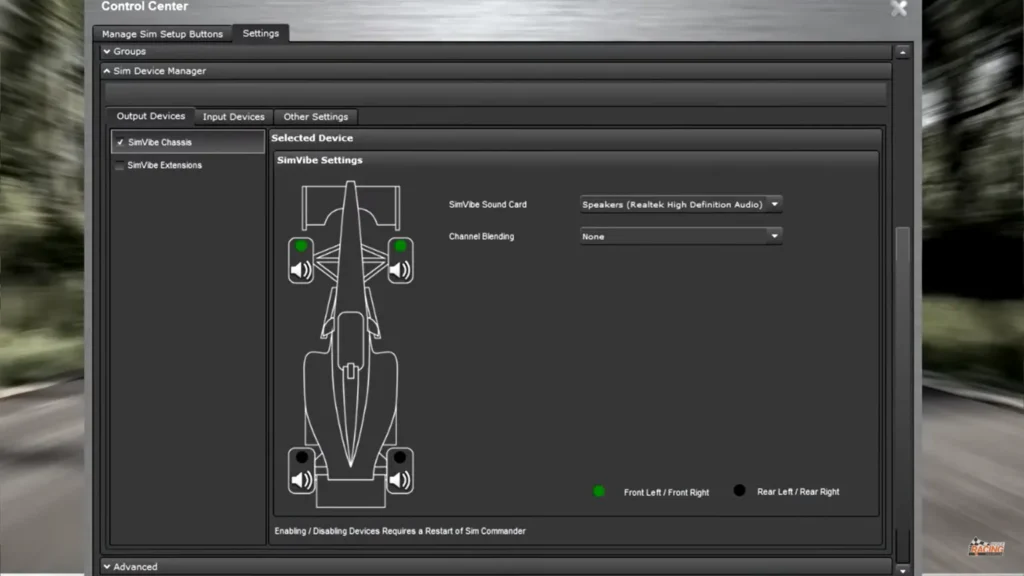Click the green legend dot for Front Left / Front Right

[x=599, y=491]
